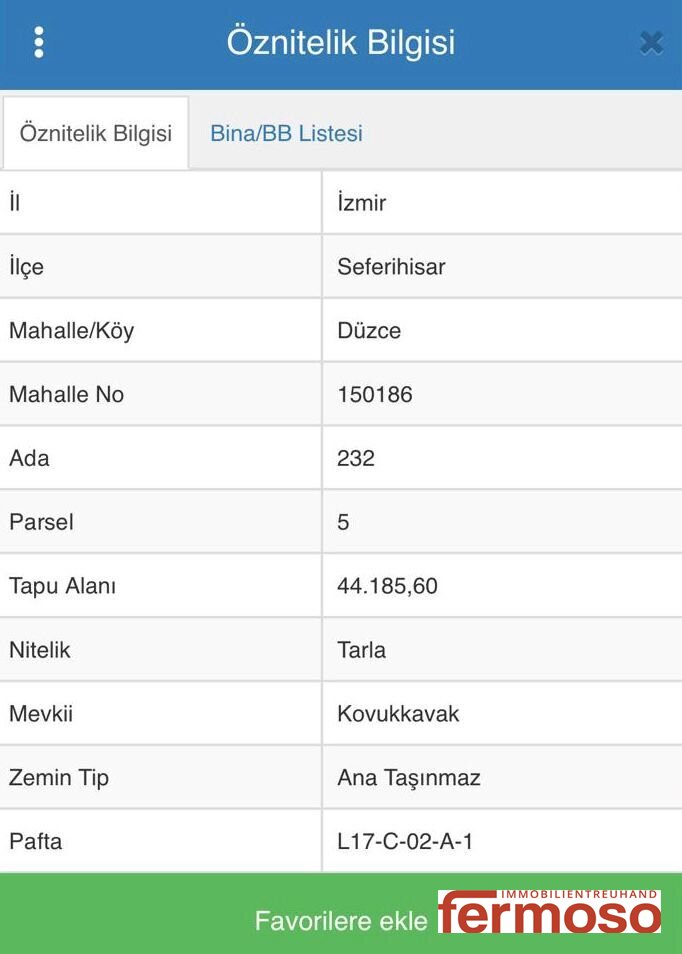Select the Mevkii value Kovukkavak
This screenshot has height=954, width=682.
398,715
